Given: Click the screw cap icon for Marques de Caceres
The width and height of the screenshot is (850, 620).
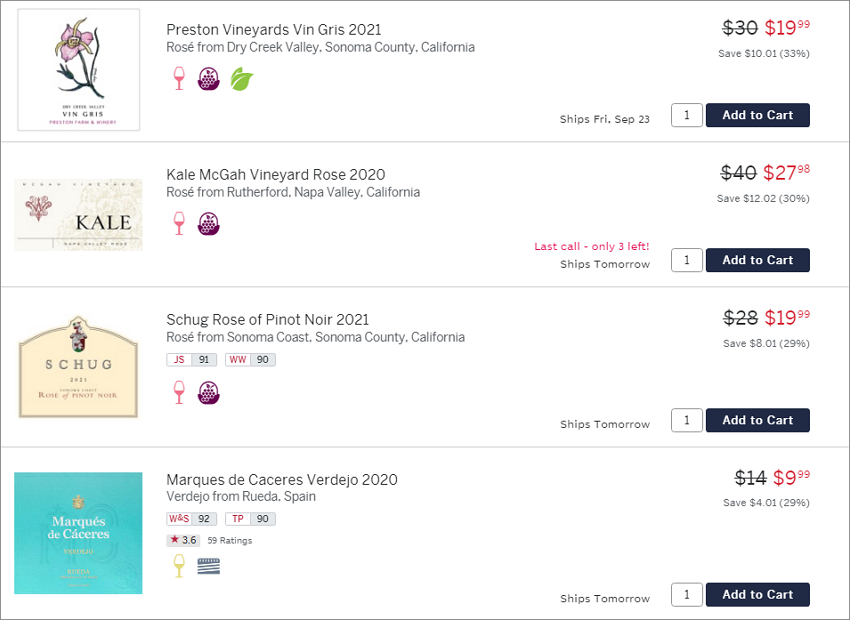Looking at the screenshot, I should (209, 566).
